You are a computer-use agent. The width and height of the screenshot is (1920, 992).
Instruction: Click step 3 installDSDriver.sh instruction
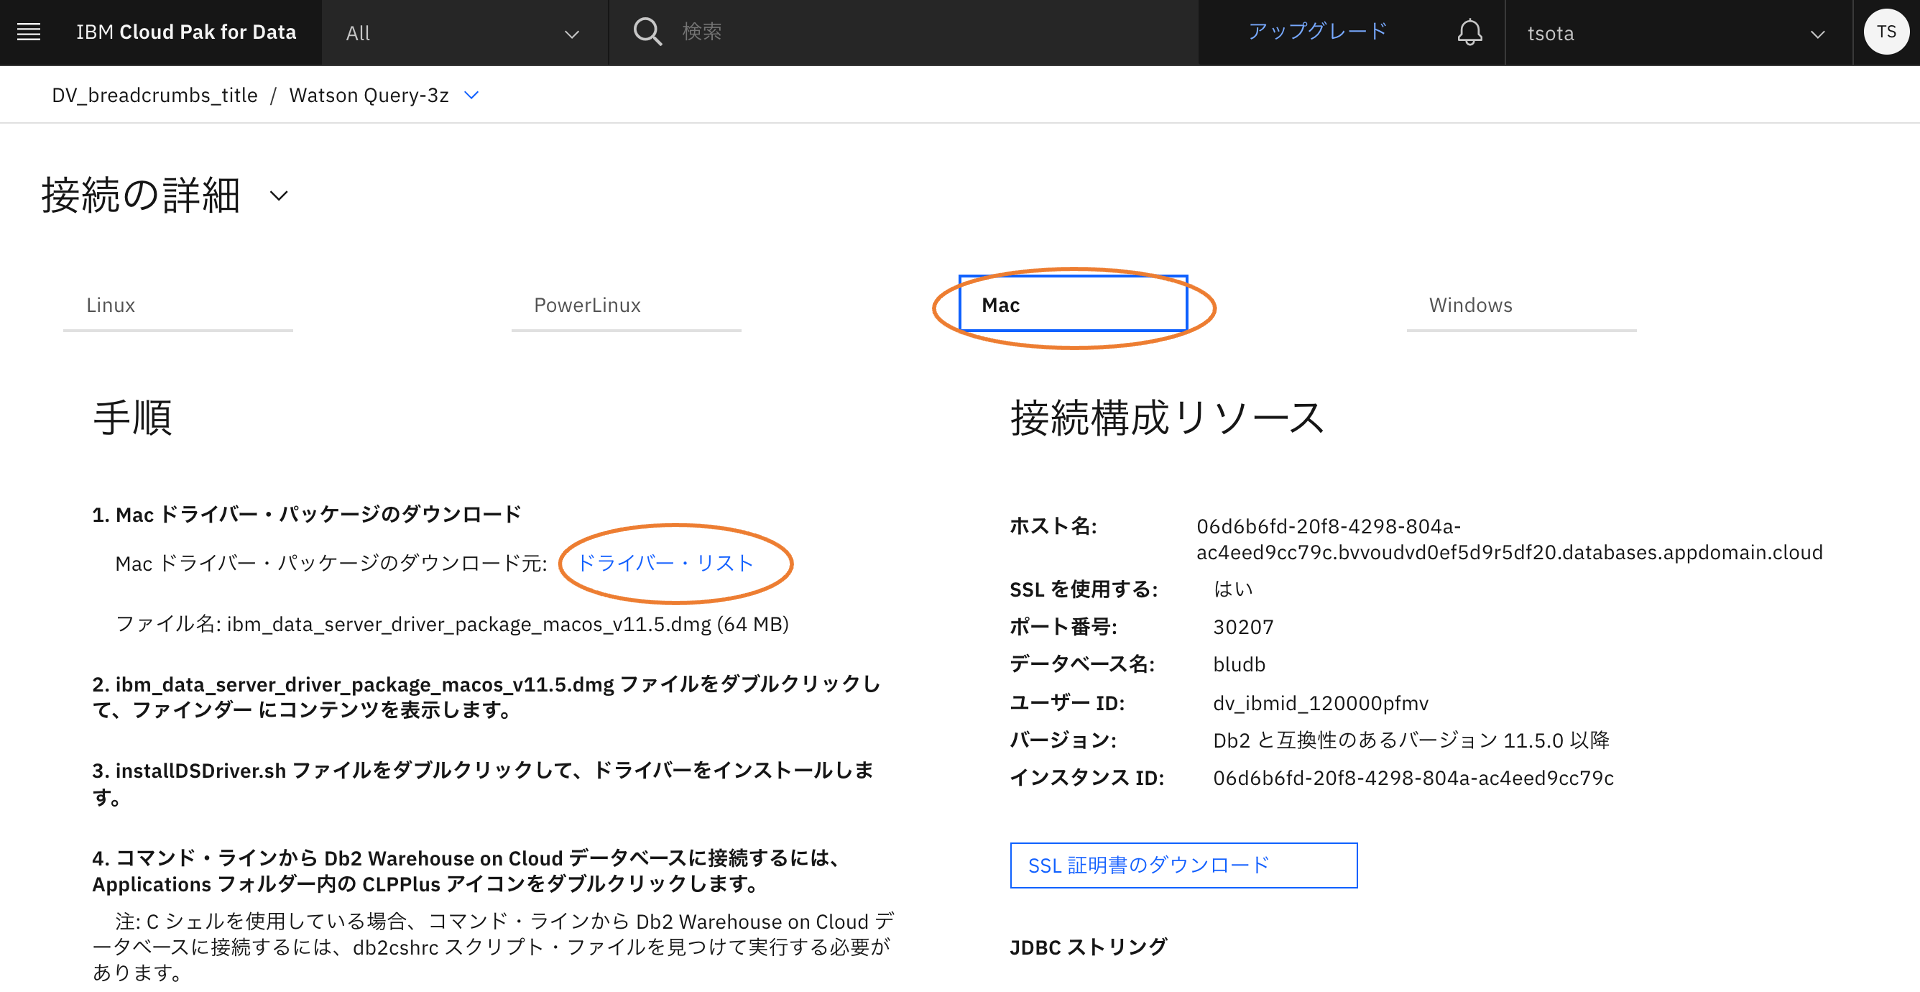coord(483,783)
